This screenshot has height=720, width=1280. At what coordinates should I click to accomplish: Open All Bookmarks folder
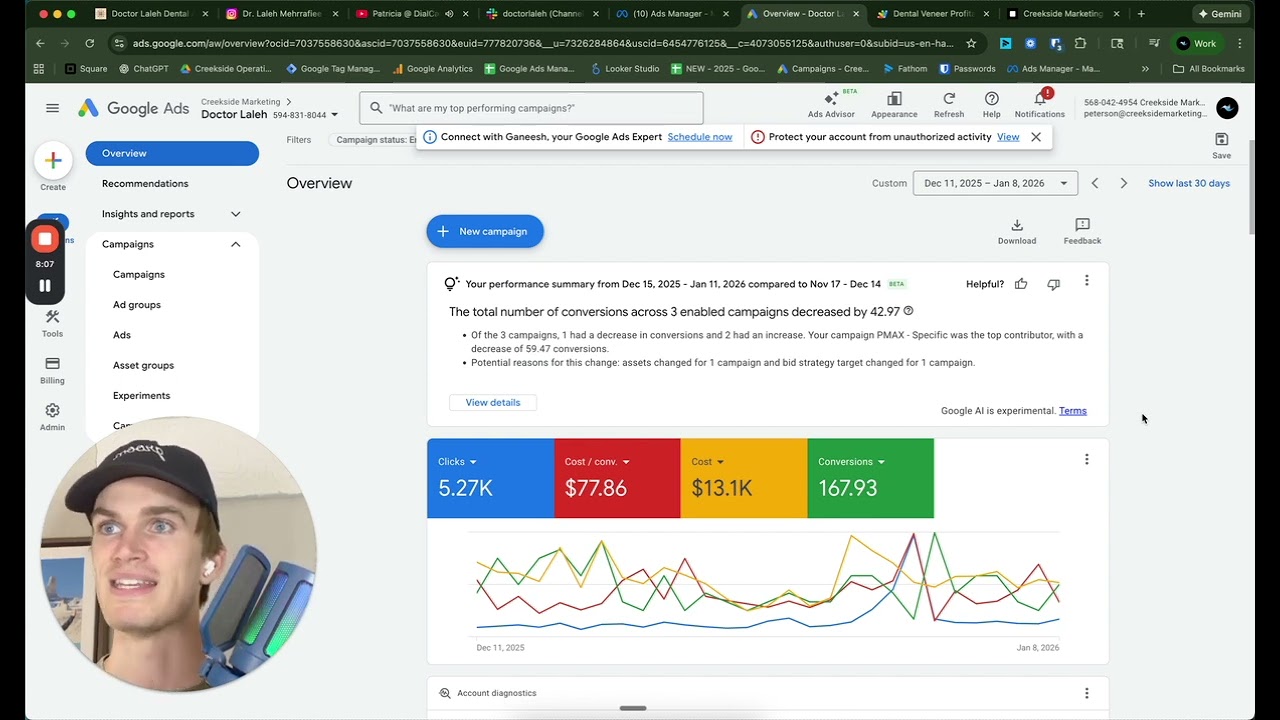[x=1208, y=69]
